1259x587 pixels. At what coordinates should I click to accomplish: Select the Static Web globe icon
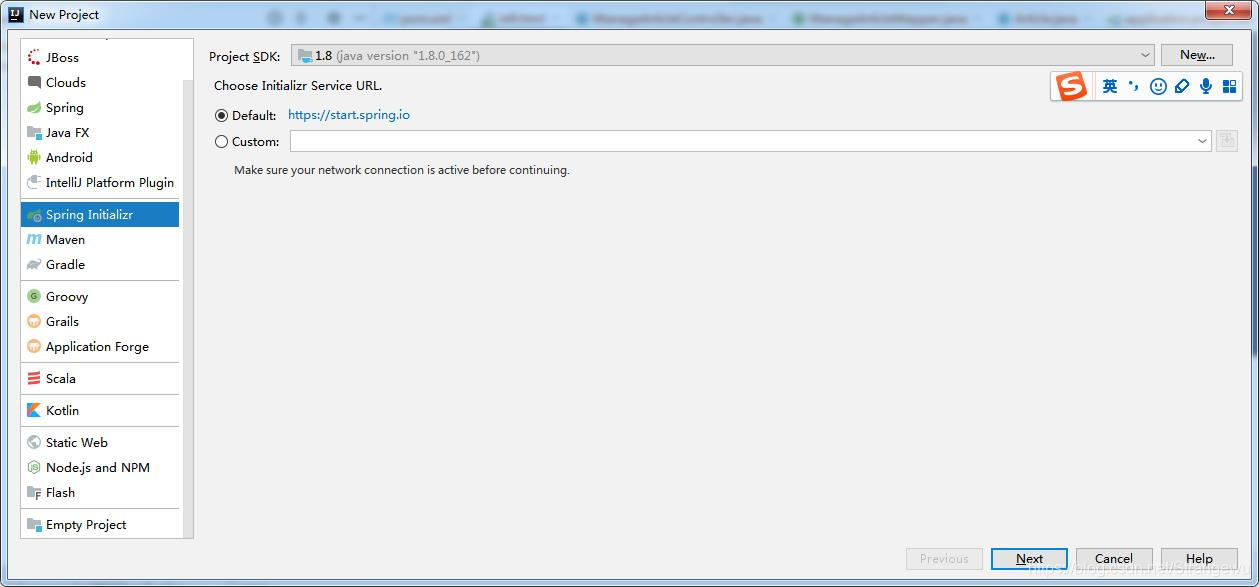34,443
